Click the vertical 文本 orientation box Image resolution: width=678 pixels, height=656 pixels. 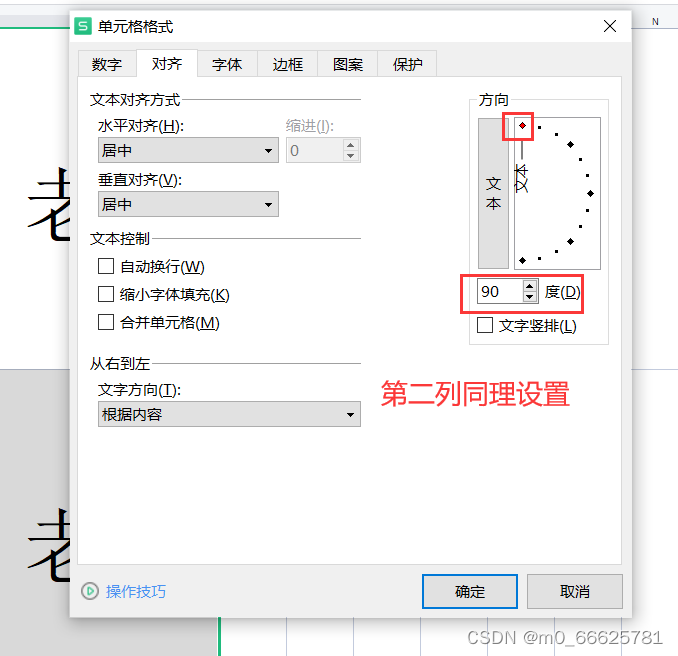coord(493,193)
